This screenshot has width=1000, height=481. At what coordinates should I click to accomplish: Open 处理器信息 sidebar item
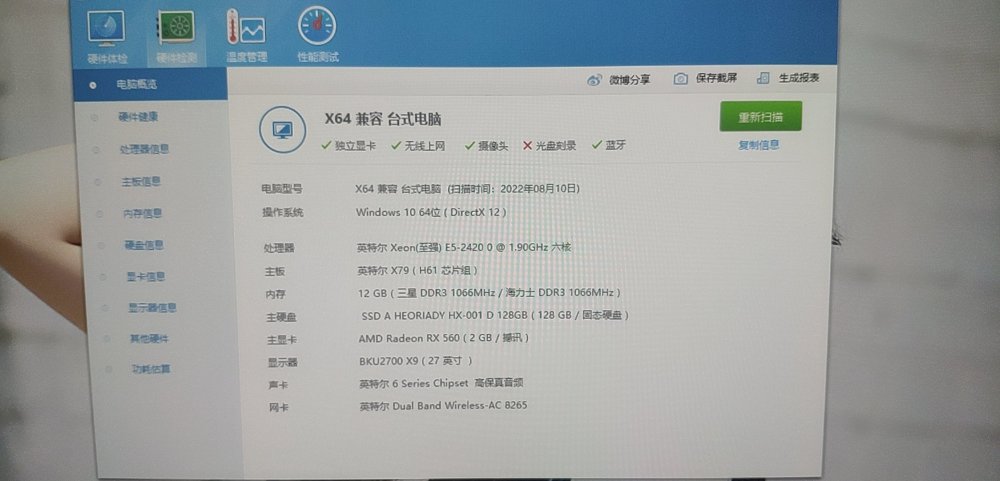(144, 149)
